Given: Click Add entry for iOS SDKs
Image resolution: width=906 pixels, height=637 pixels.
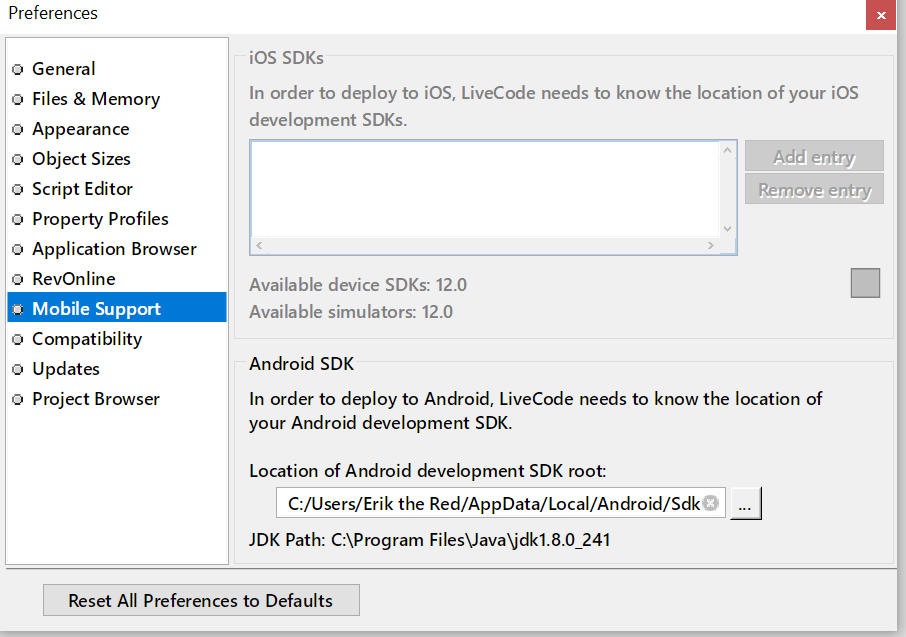Looking at the screenshot, I should point(814,156).
